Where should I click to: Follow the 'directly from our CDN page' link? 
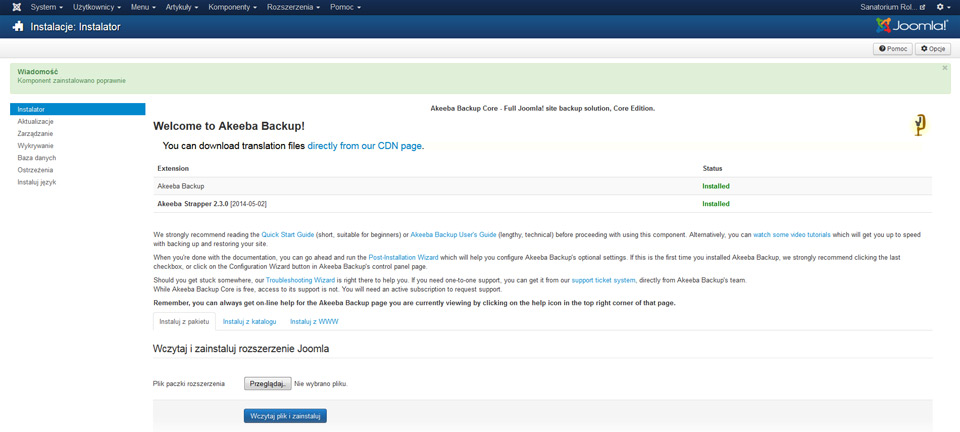[x=365, y=146]
